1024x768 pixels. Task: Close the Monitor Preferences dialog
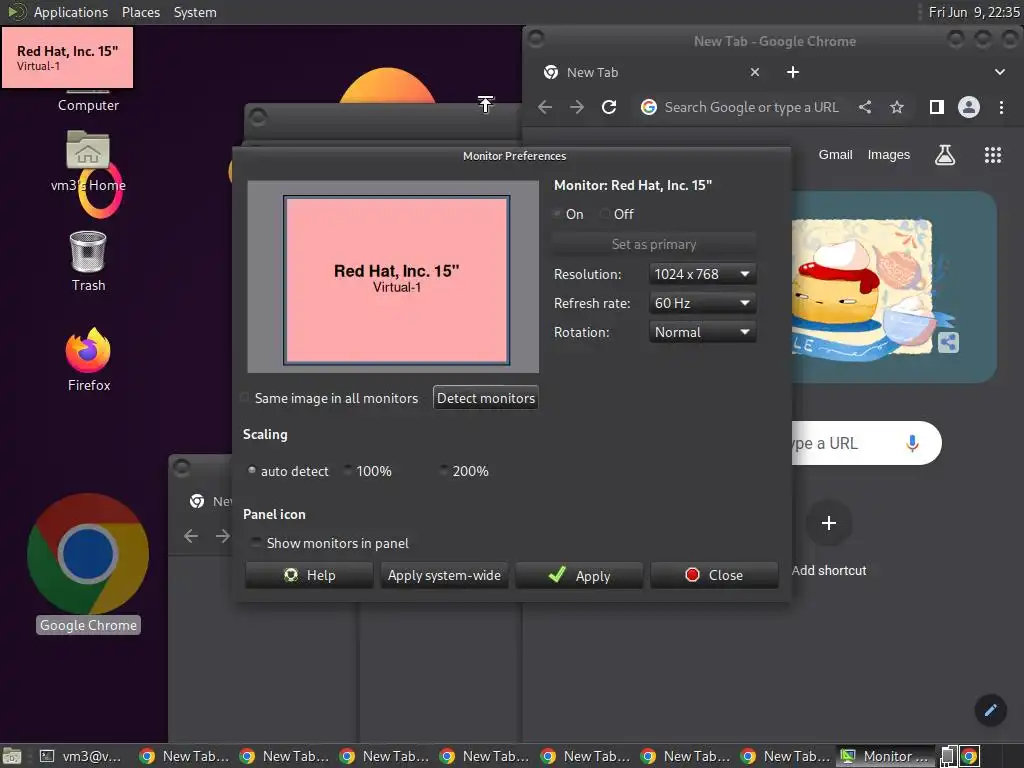point(714,575)
